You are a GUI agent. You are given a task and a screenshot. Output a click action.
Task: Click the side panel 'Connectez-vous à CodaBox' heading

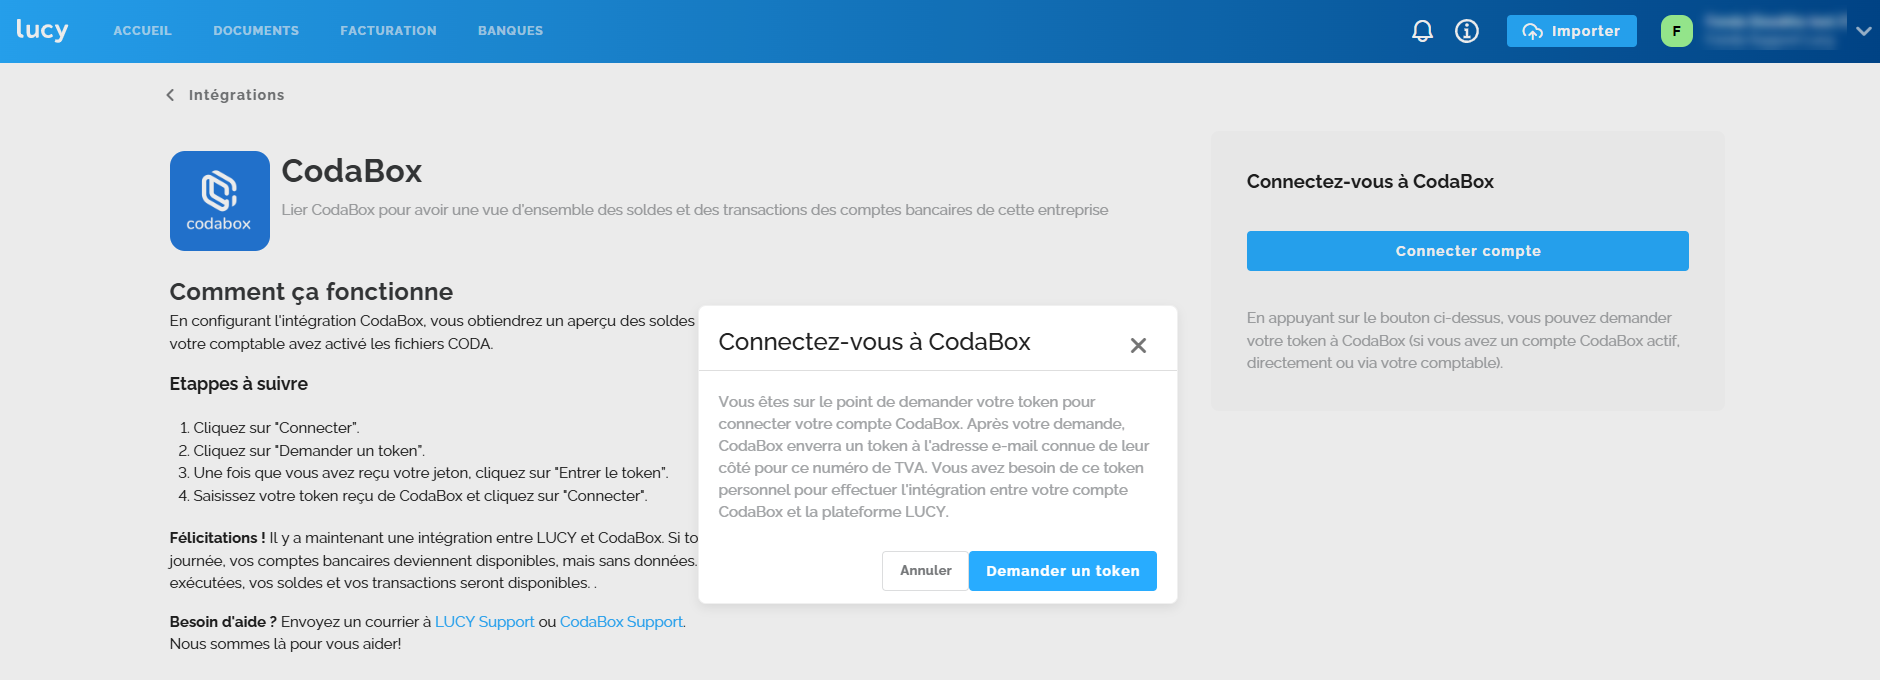[1370, 182]
